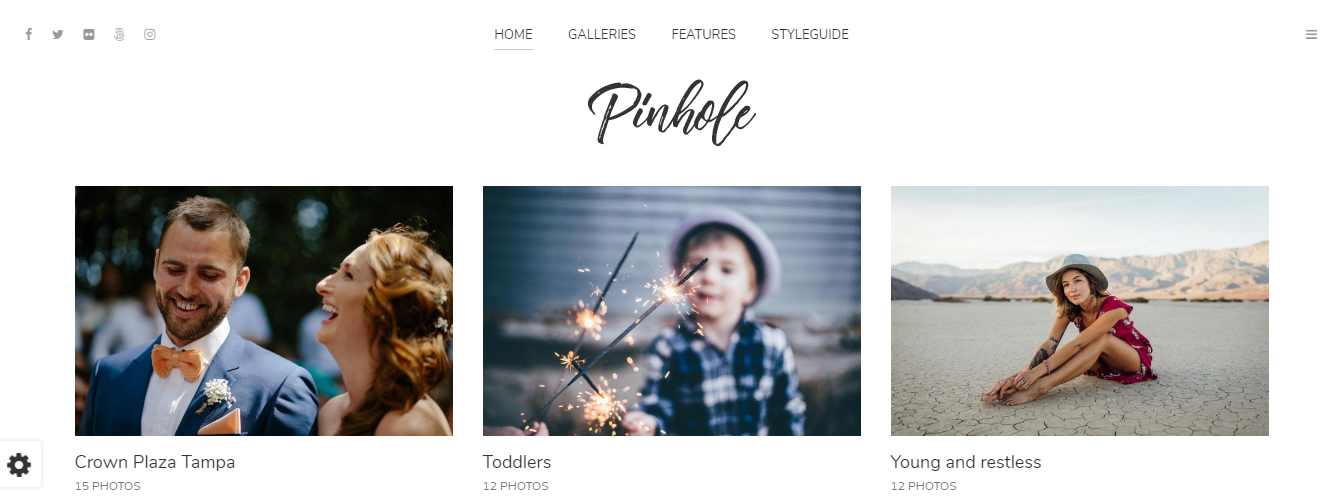Visit the Flickr profile icon
This screenshot has width=1332, height=503.
89,34
